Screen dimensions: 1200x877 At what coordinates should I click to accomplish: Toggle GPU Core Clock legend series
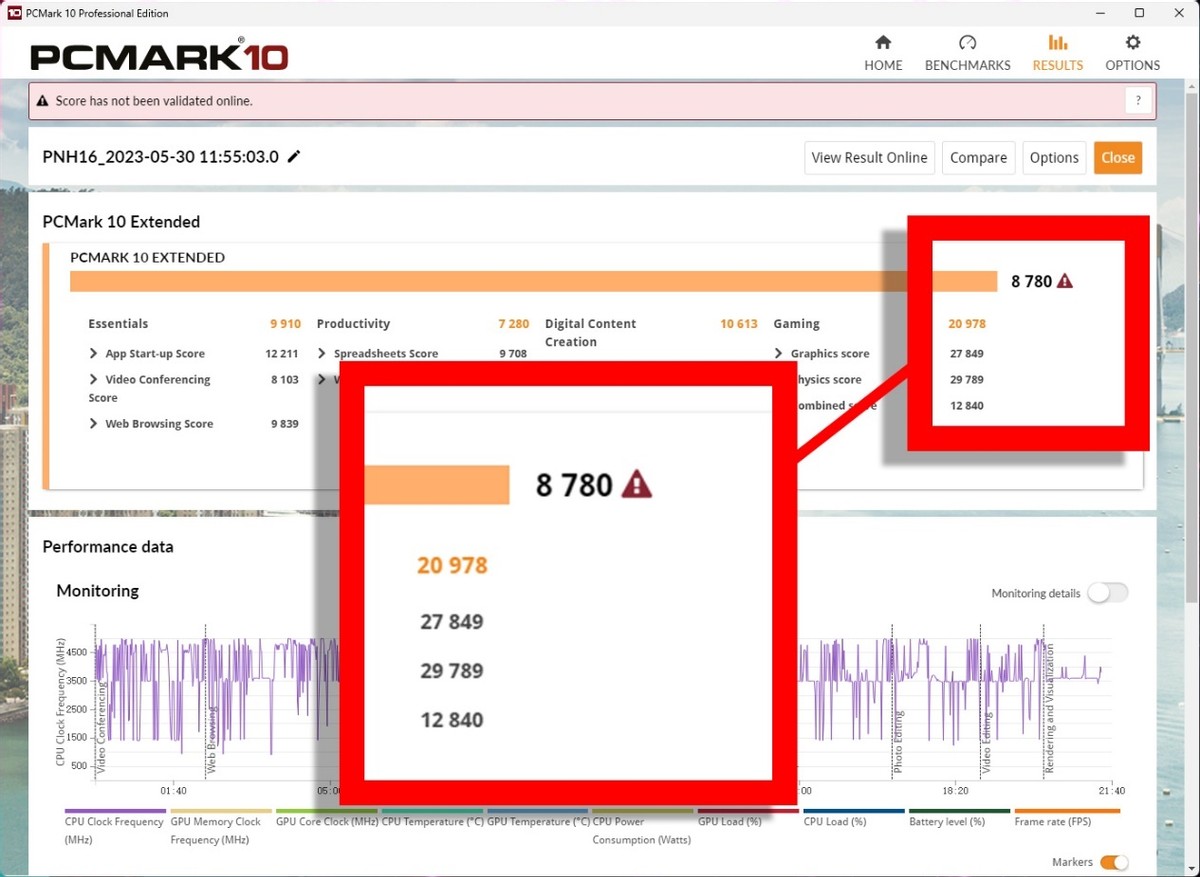pos(326,818)
